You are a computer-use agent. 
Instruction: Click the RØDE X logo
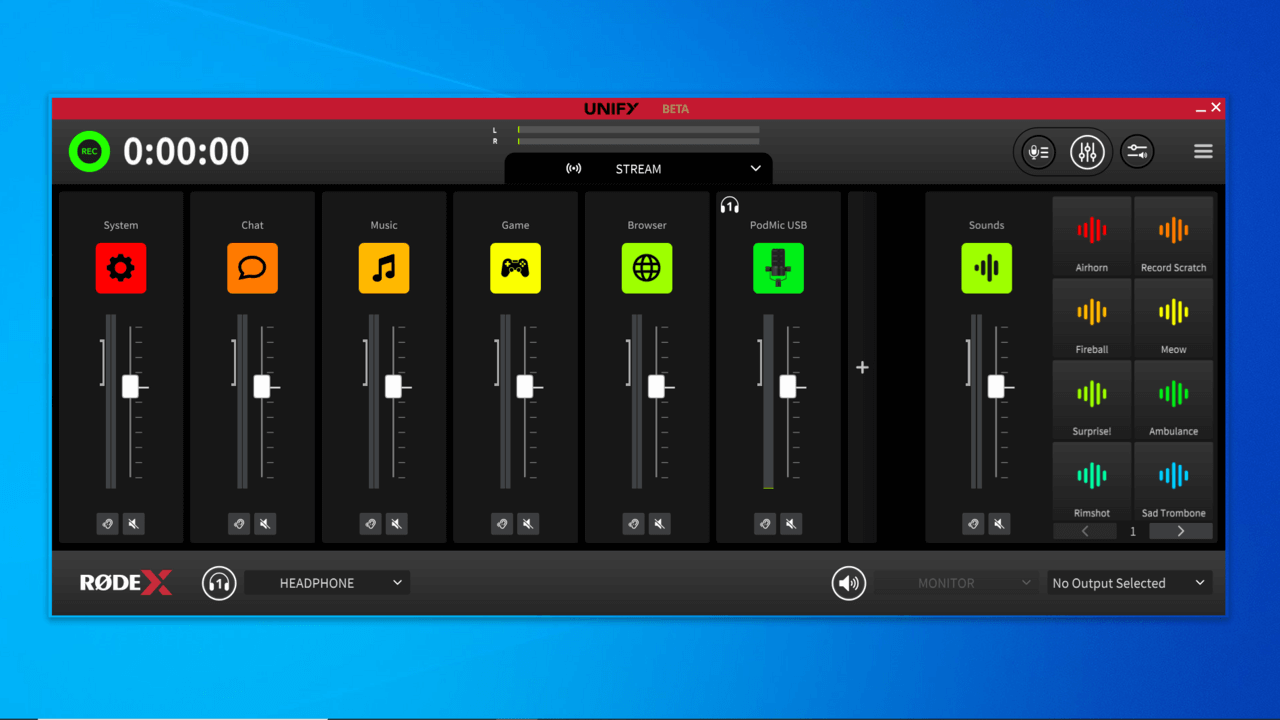click(x=126, y=583)
